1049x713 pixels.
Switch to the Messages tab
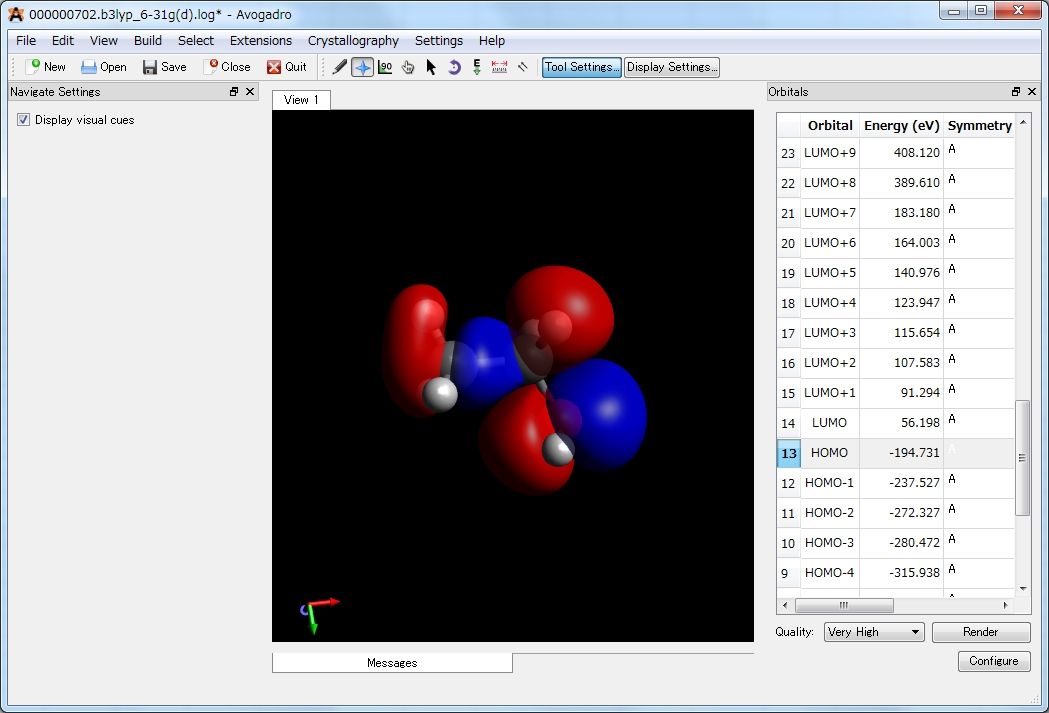click(x=391, y=662)
